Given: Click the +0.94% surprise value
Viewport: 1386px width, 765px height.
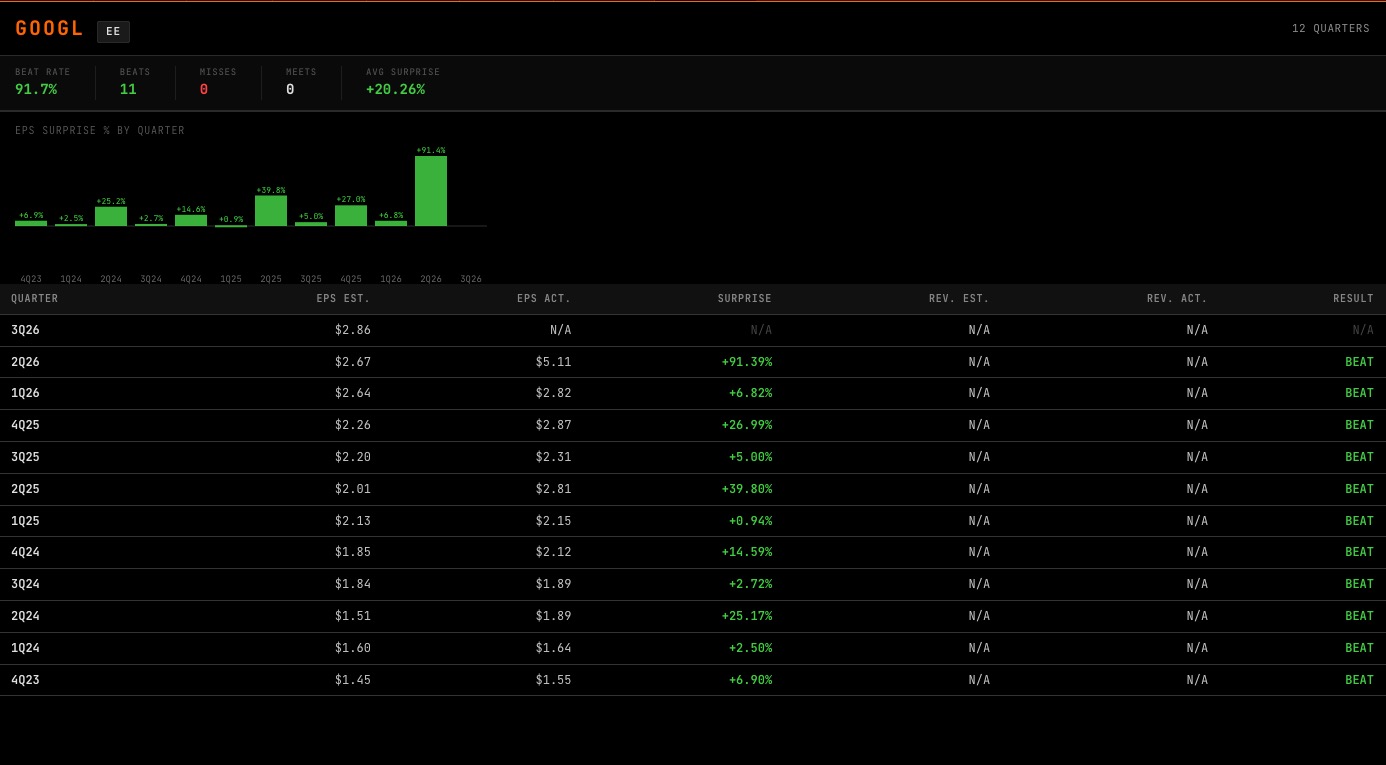Looking at the screenshot, I should pyautogui.click(x=750, y=521).
